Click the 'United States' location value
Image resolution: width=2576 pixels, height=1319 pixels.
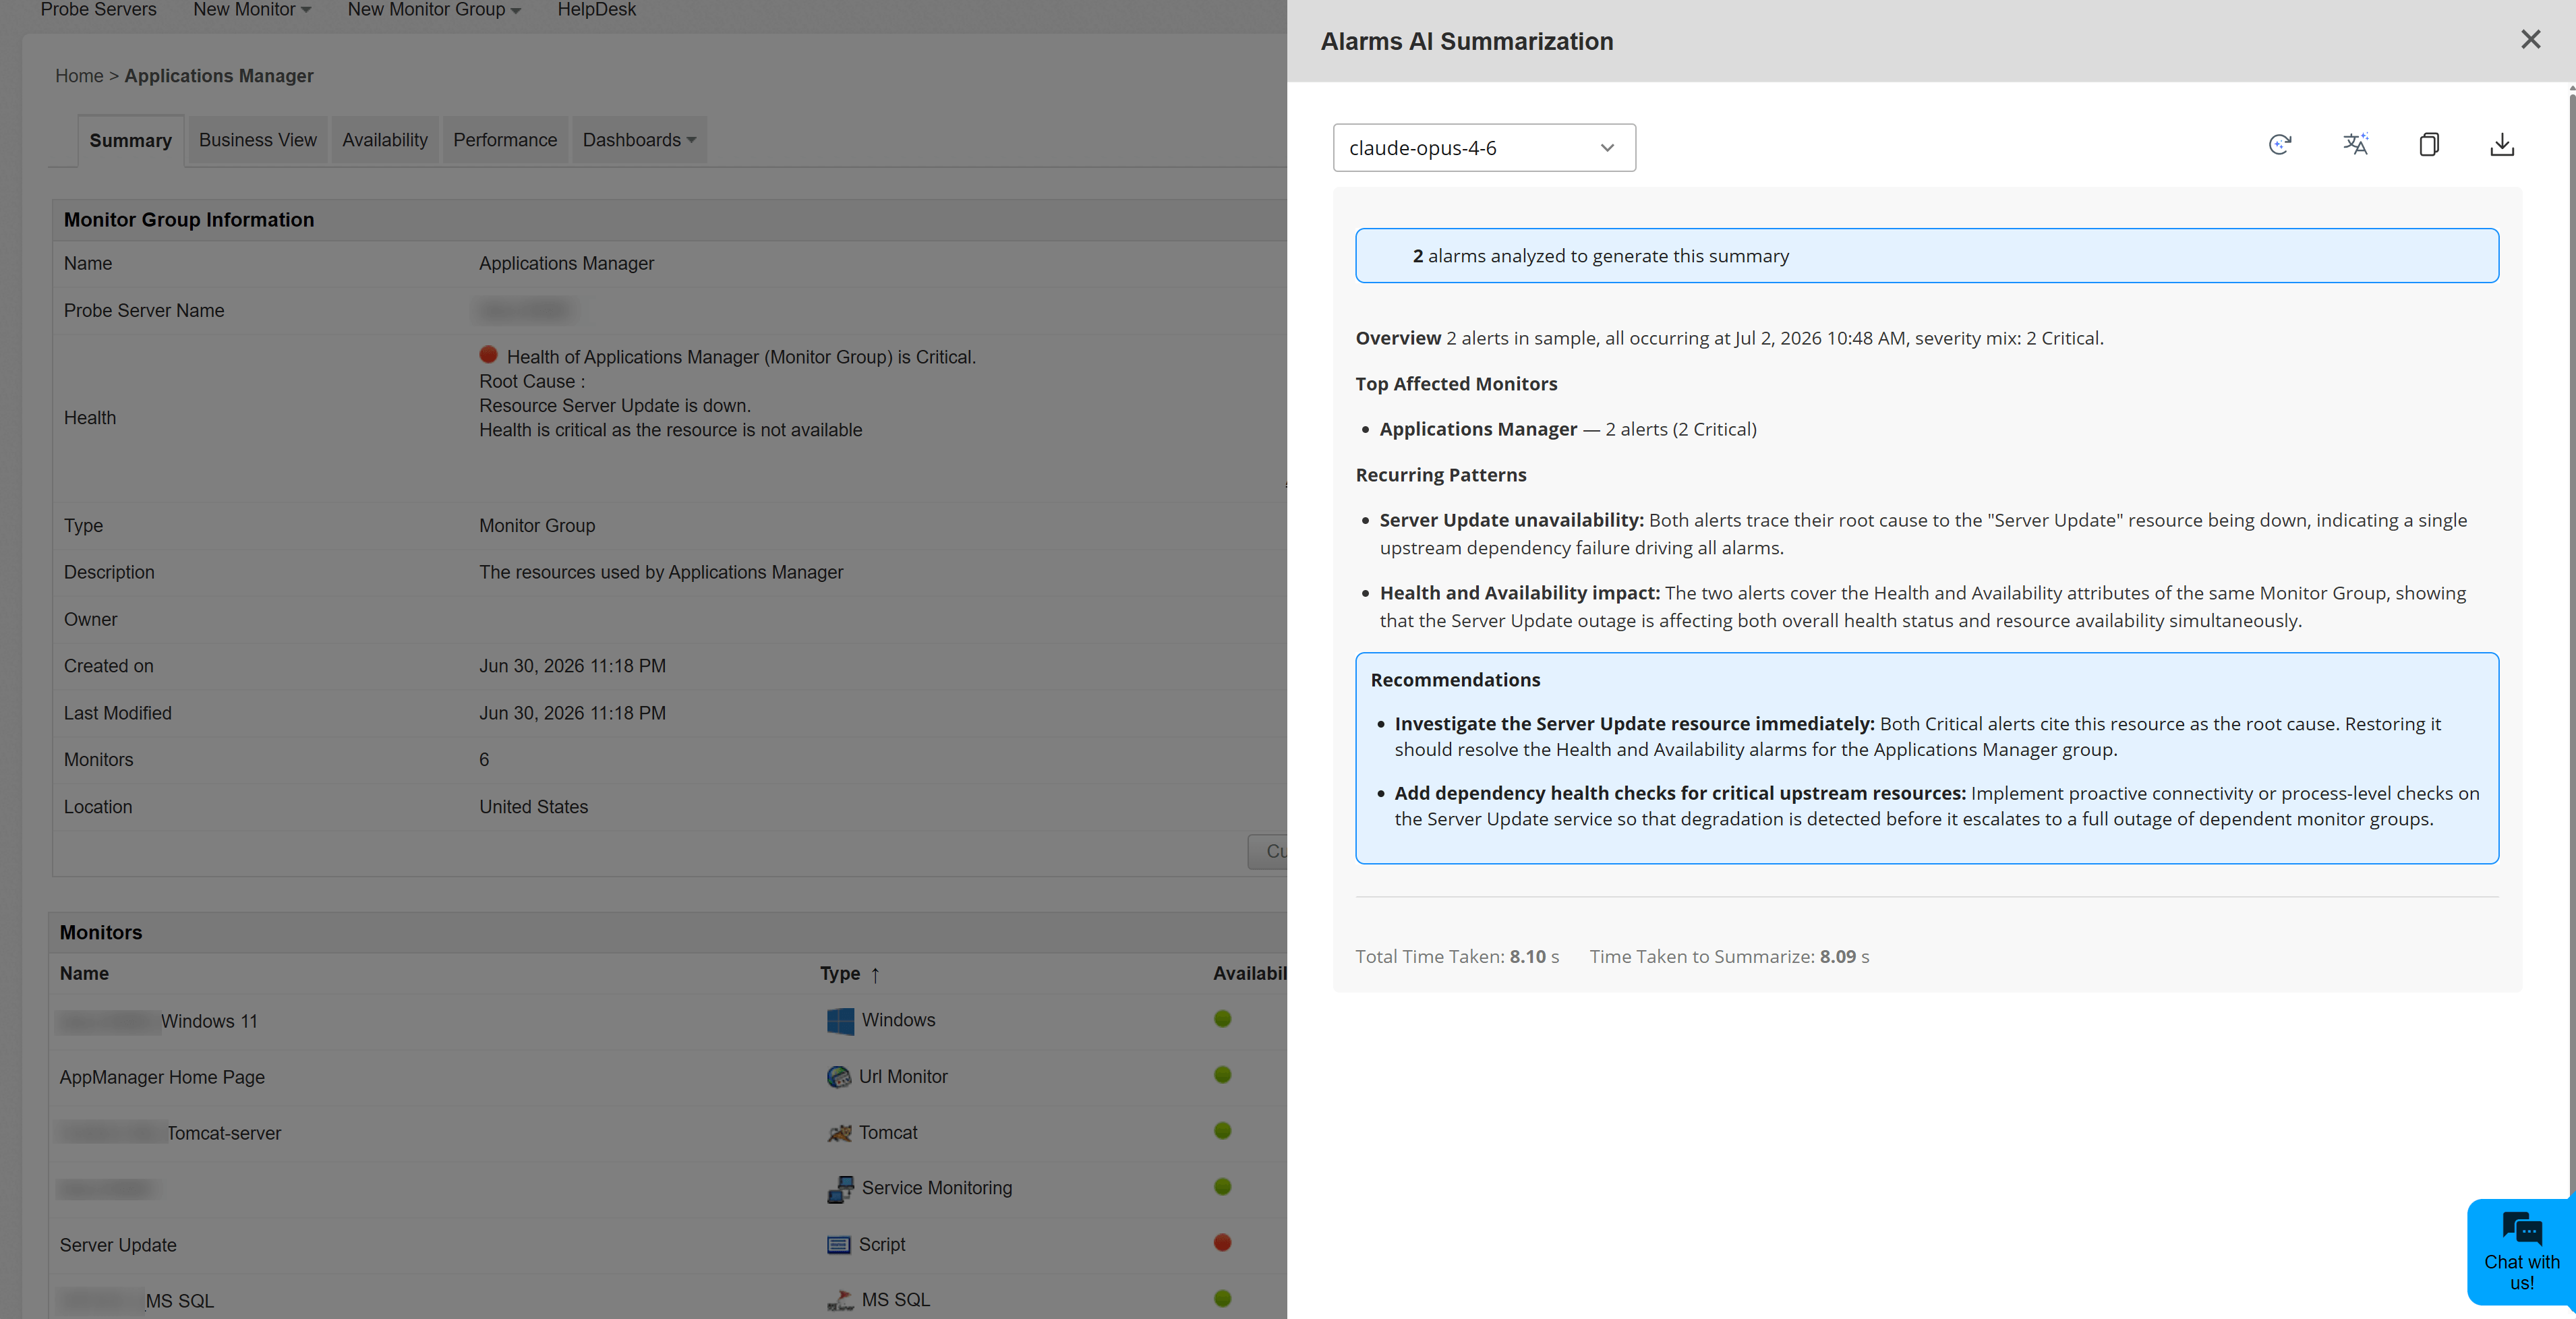click(533, 807)
